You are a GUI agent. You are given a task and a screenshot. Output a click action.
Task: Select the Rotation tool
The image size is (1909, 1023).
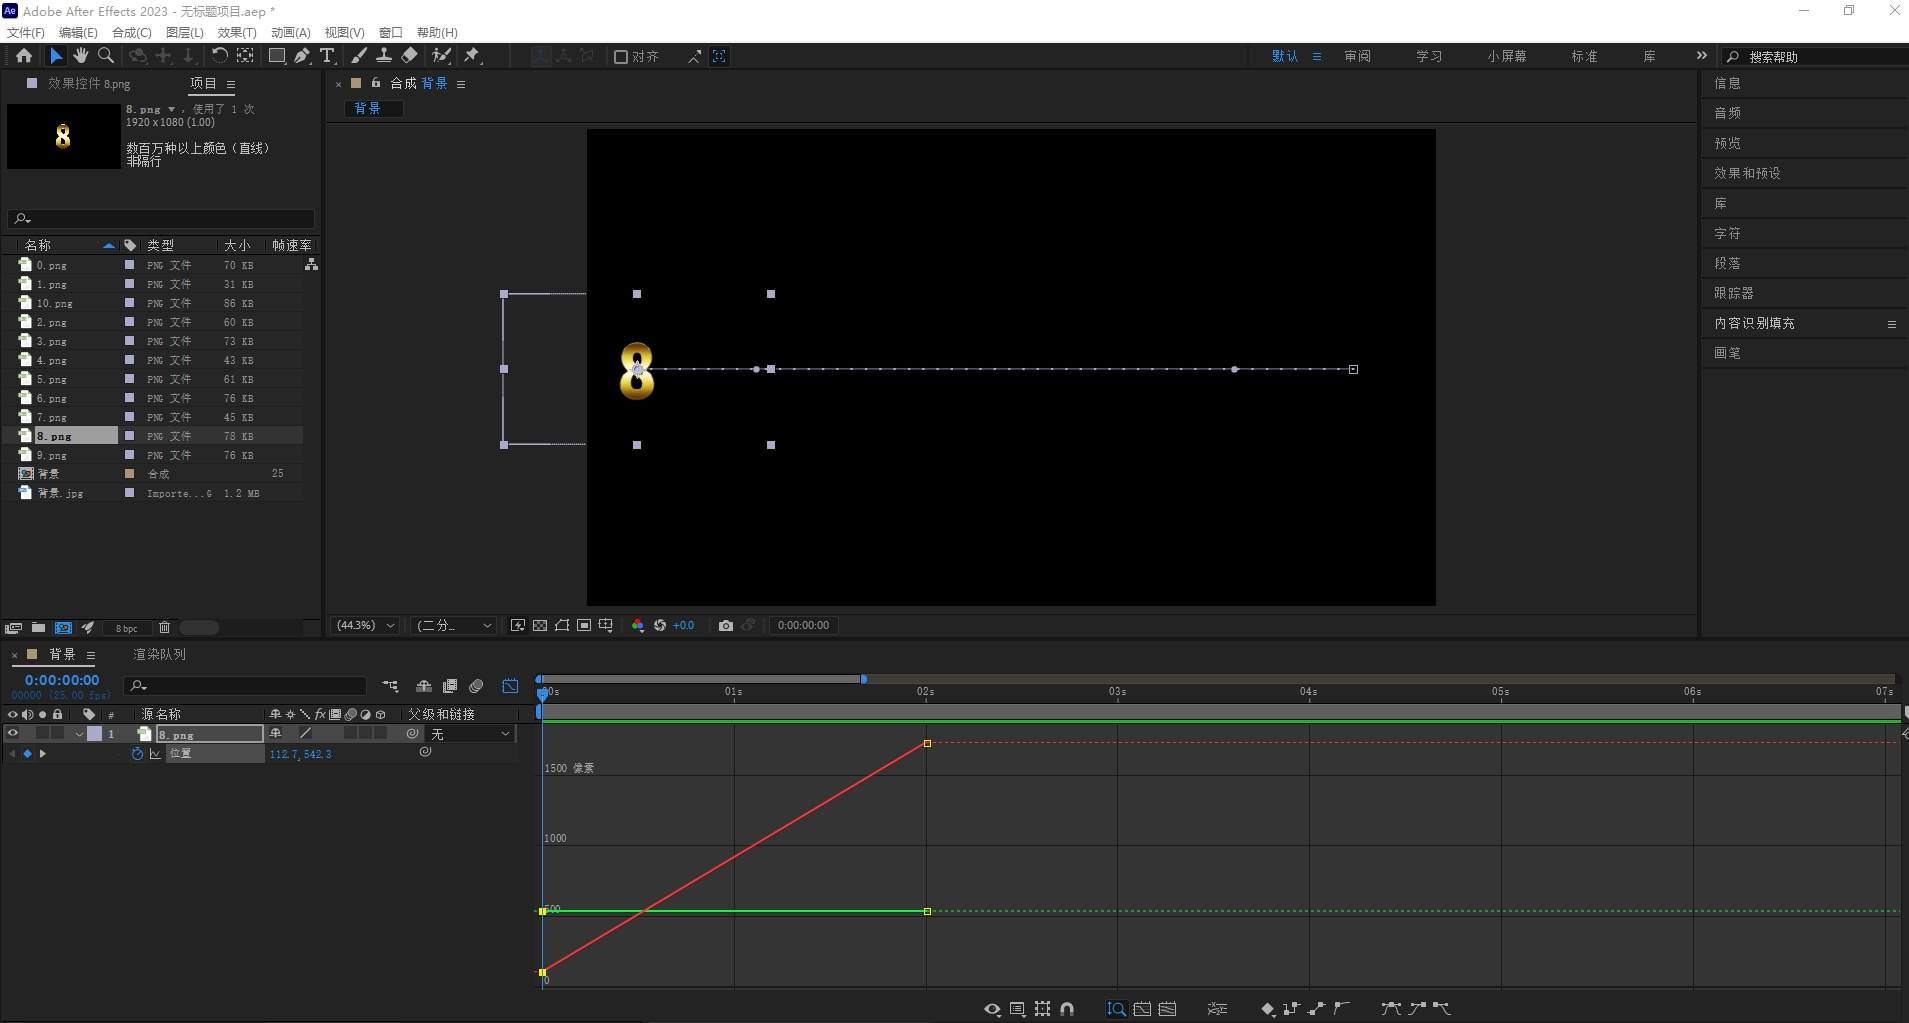[220, 56]
